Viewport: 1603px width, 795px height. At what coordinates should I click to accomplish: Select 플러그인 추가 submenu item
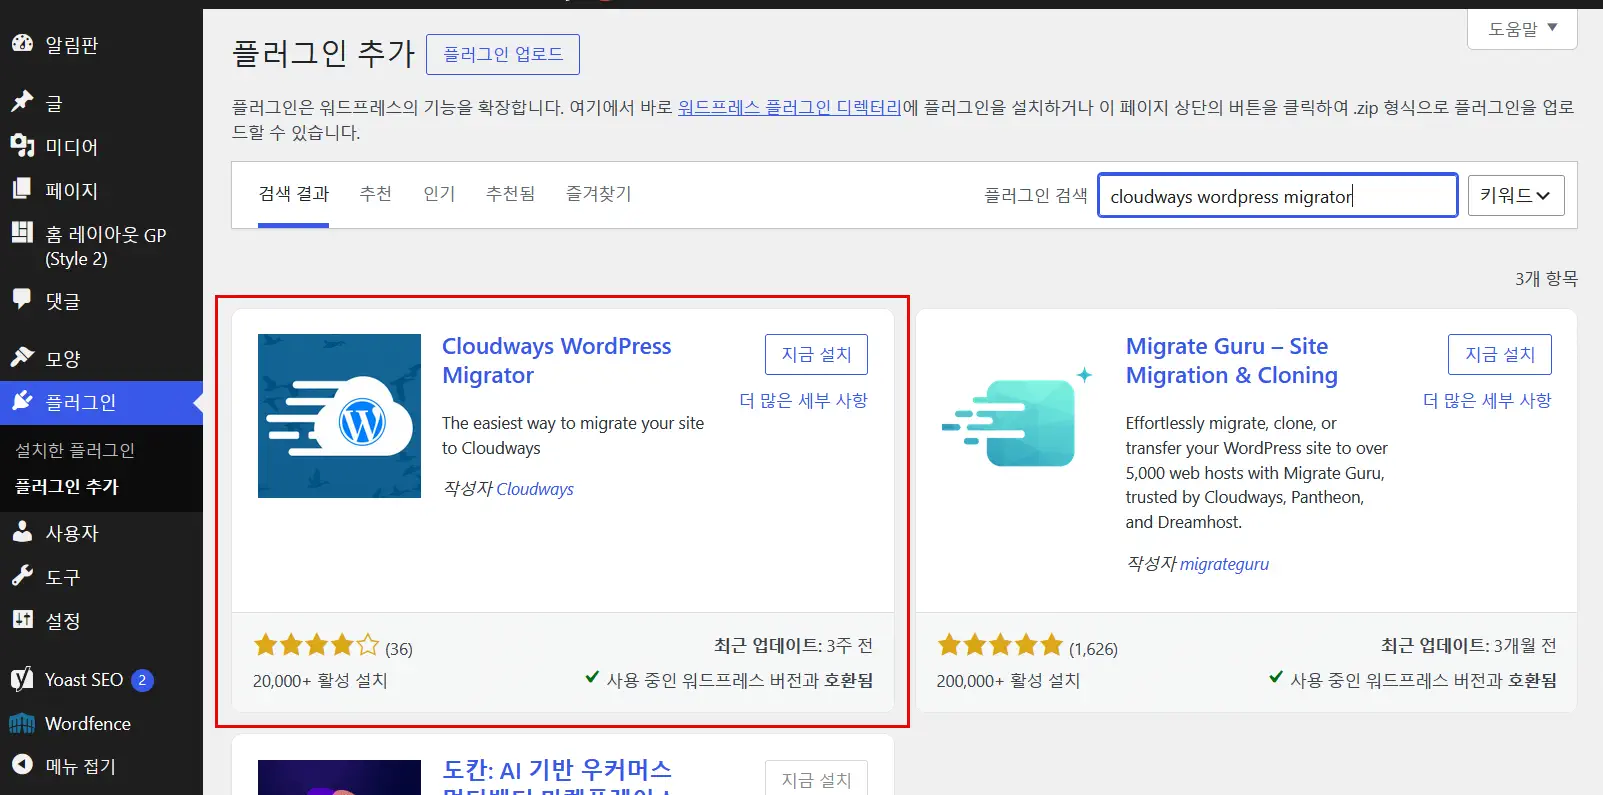tap(67, 487)
